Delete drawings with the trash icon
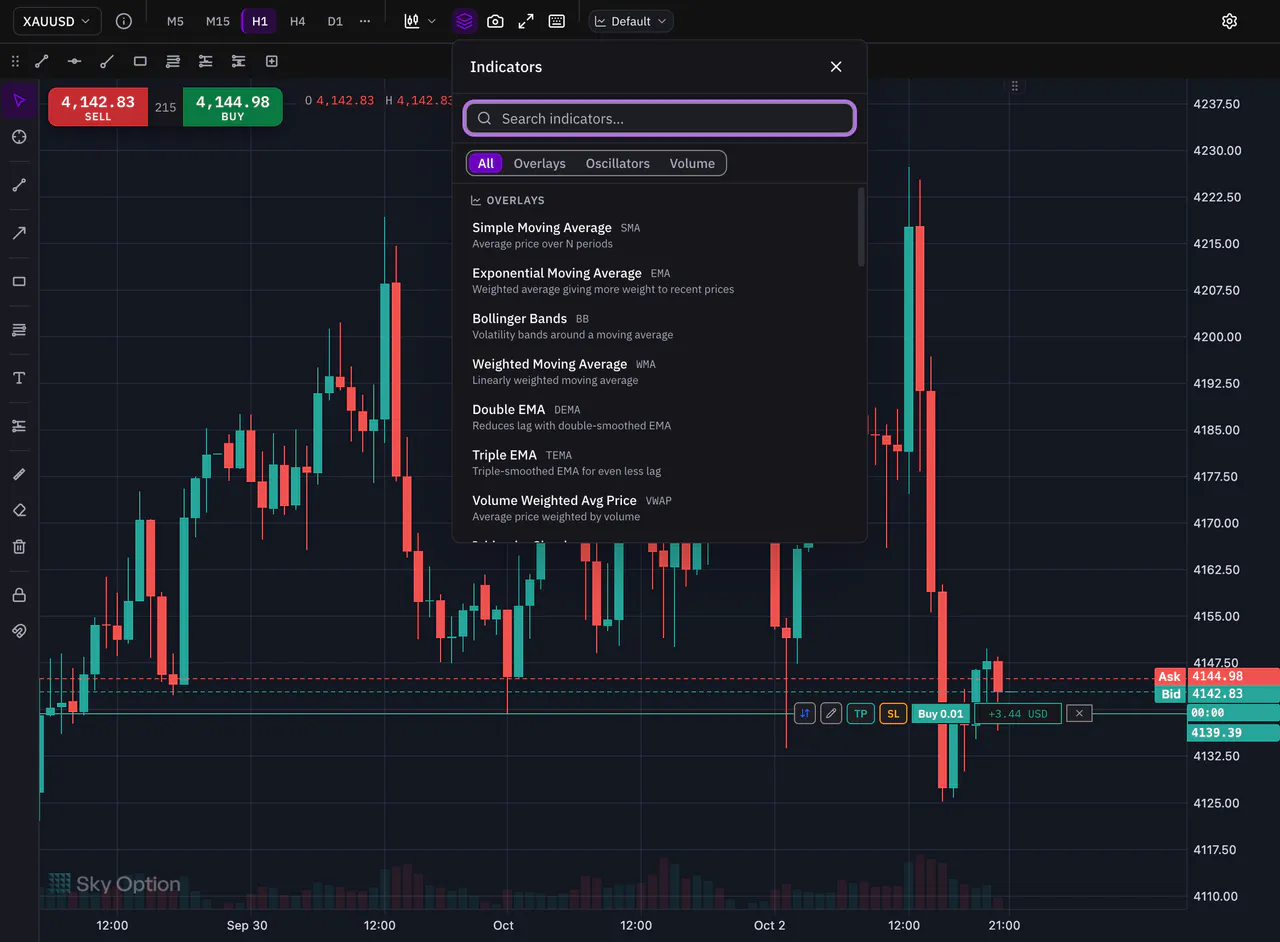Image resolution: width=1280 pixels, height=942 pixels. coord(19,547)
